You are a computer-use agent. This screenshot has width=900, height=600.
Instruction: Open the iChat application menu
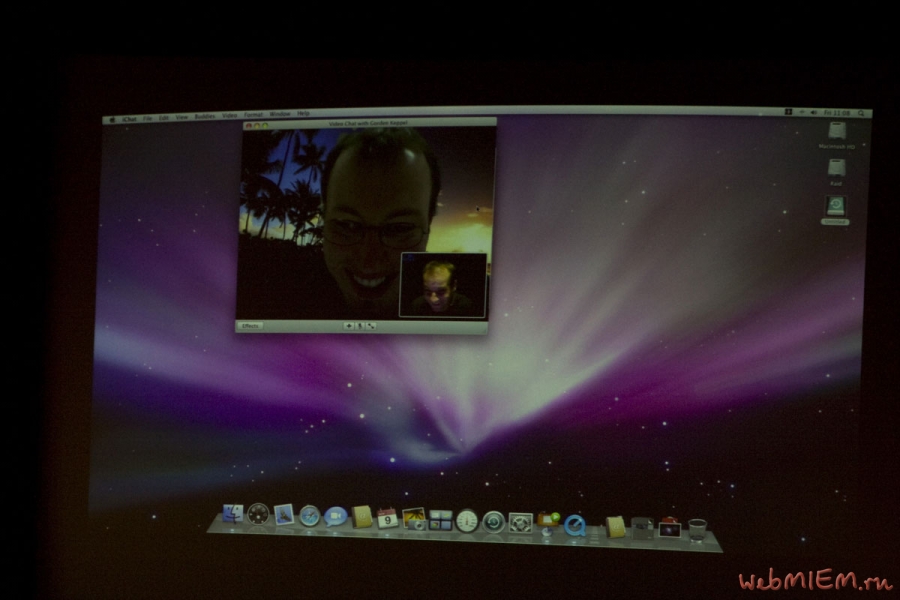click(x=129, y=119)
